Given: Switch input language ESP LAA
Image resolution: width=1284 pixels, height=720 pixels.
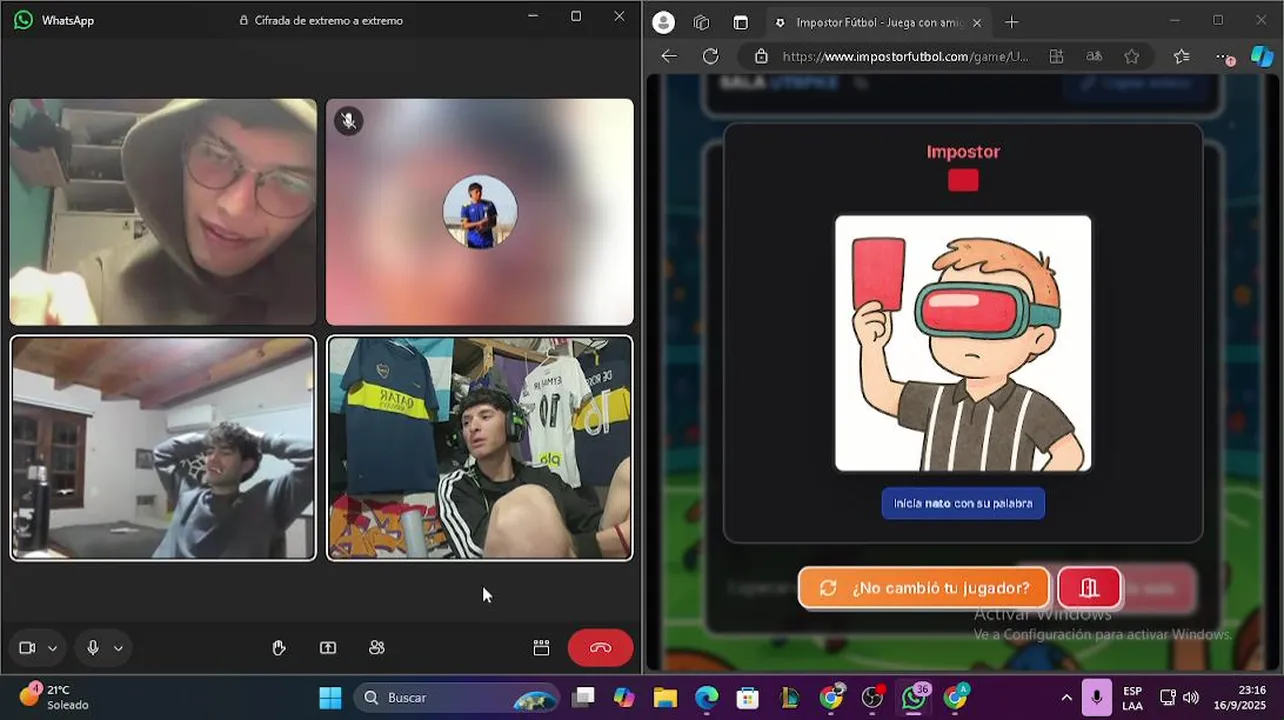Looking at the screenshot, I should [1132, 698].
